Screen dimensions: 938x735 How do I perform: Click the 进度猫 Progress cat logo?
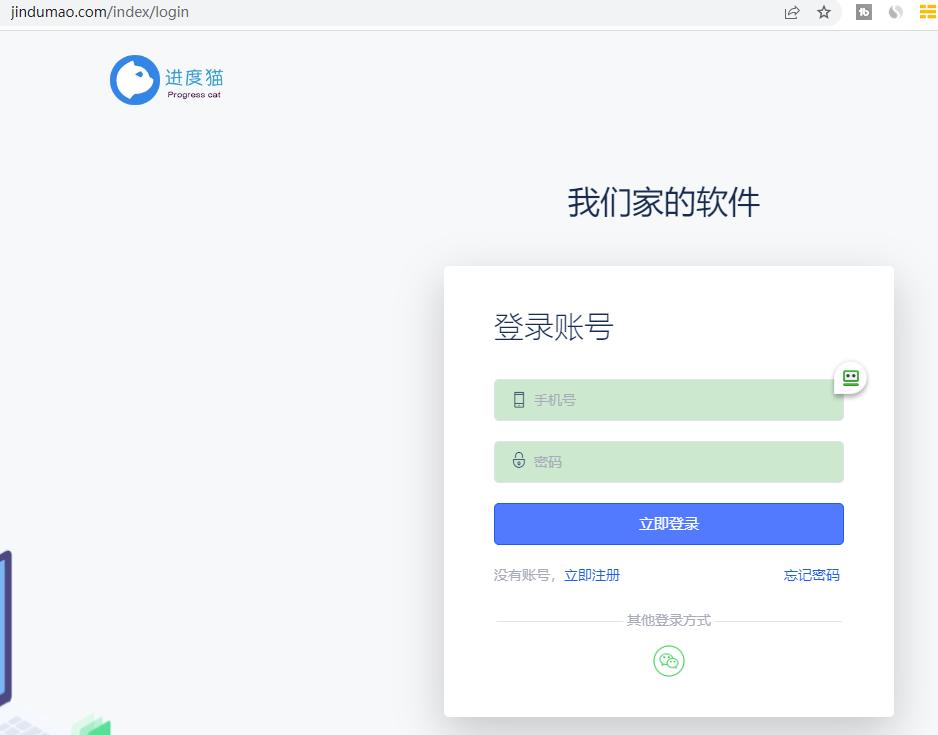(165, 79)
